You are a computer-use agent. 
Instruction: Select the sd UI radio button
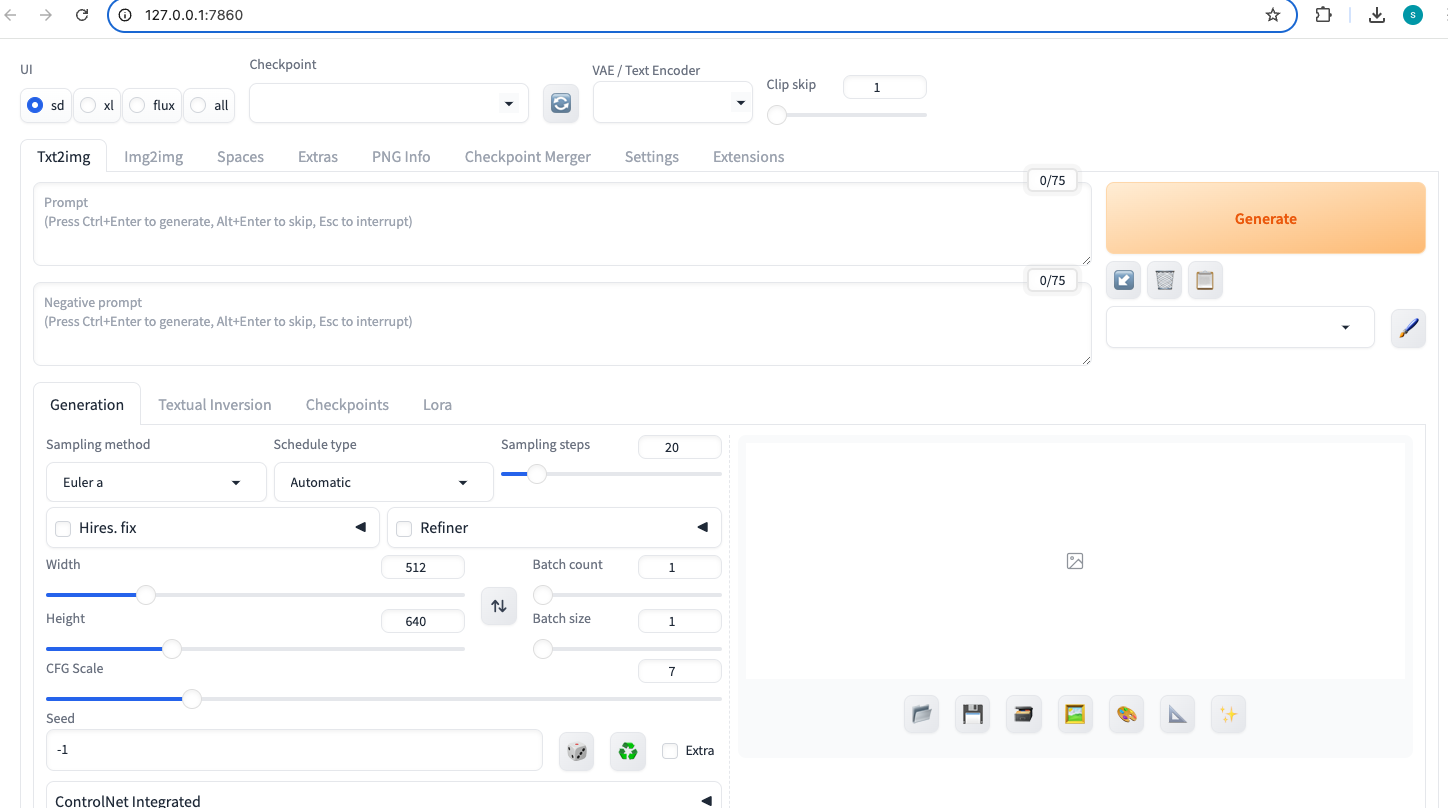pyautogui.click(x=35, y=105)
